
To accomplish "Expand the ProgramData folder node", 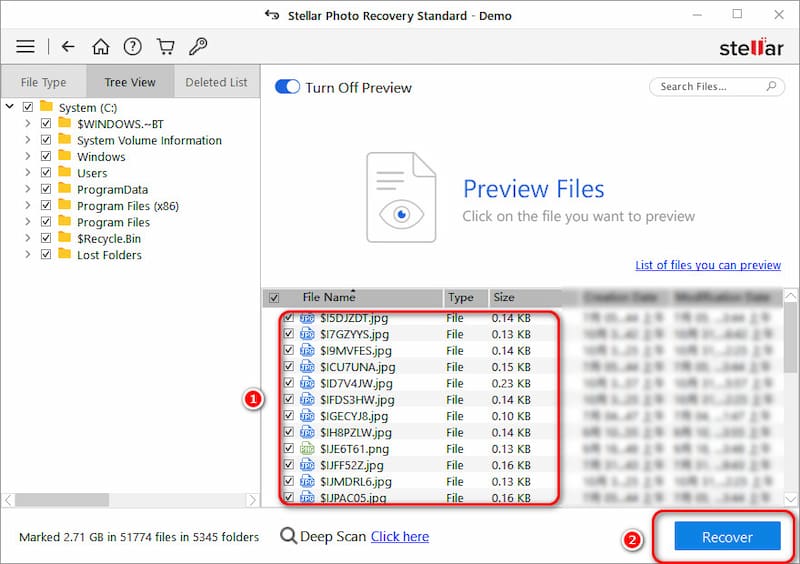I will click(28, 189).
